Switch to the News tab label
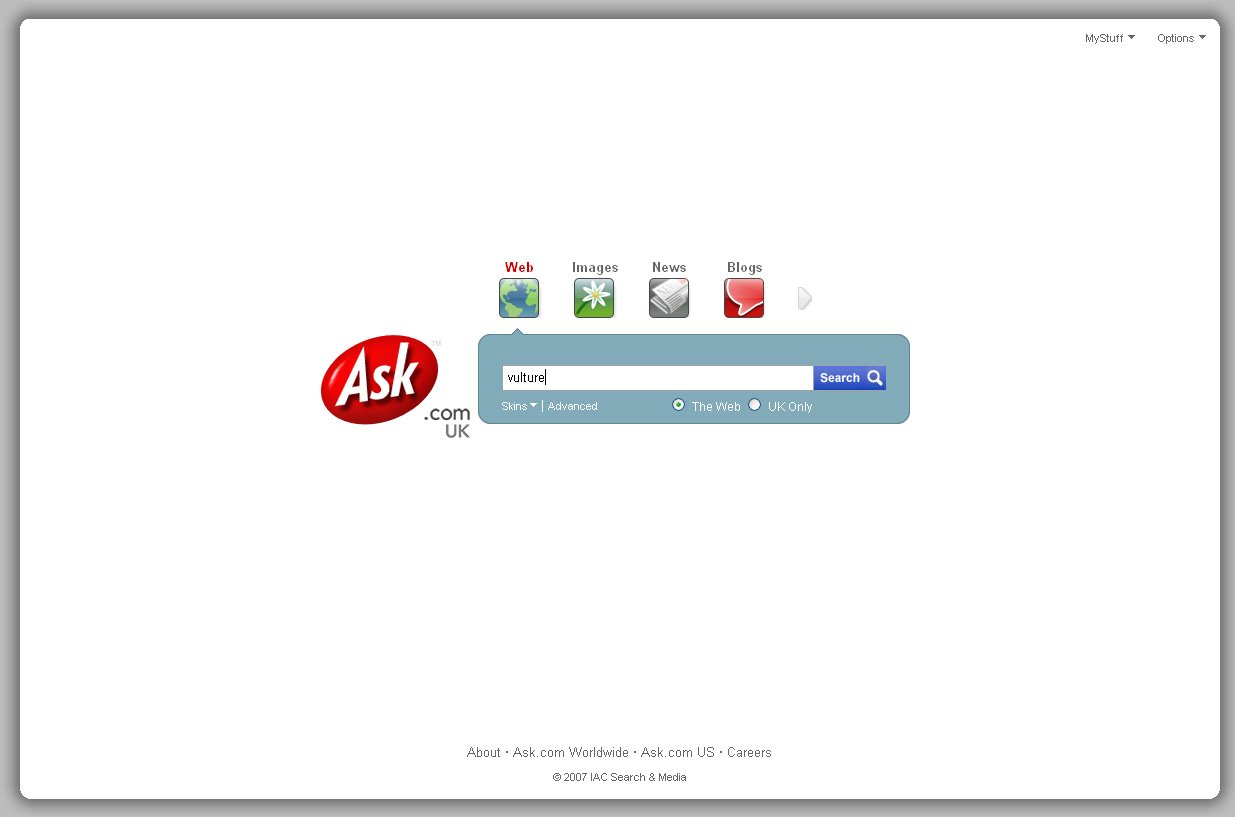 pyautogui.click(x=669, y=267)
